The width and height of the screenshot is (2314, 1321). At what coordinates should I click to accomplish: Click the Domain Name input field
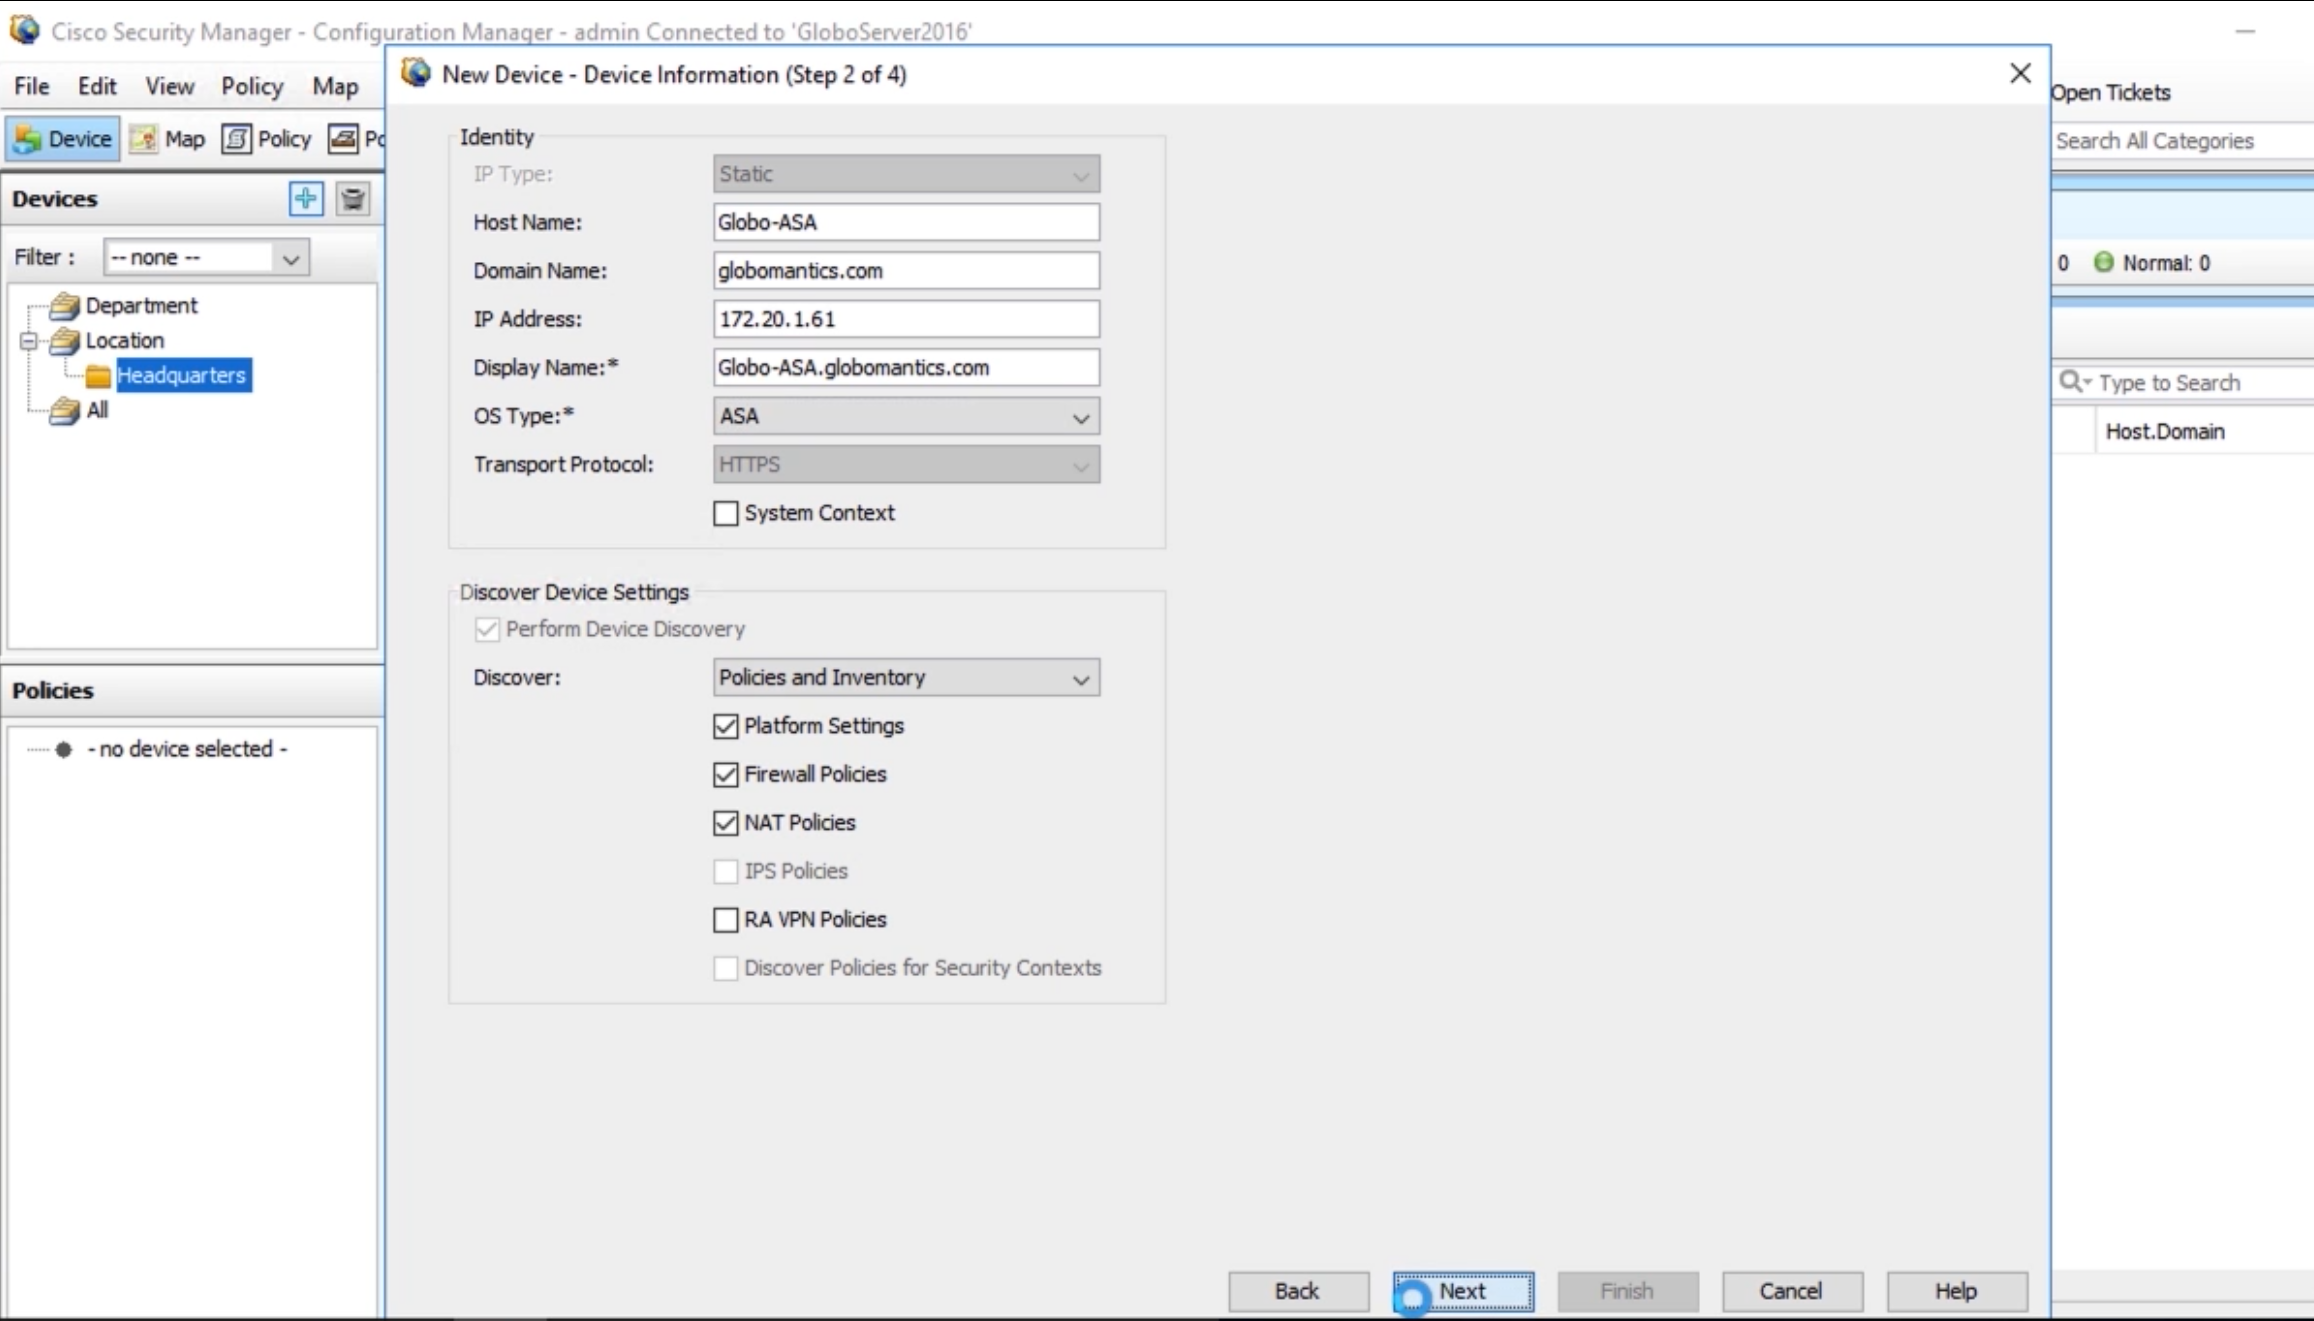pyautogui.click(x=907, y=271)
